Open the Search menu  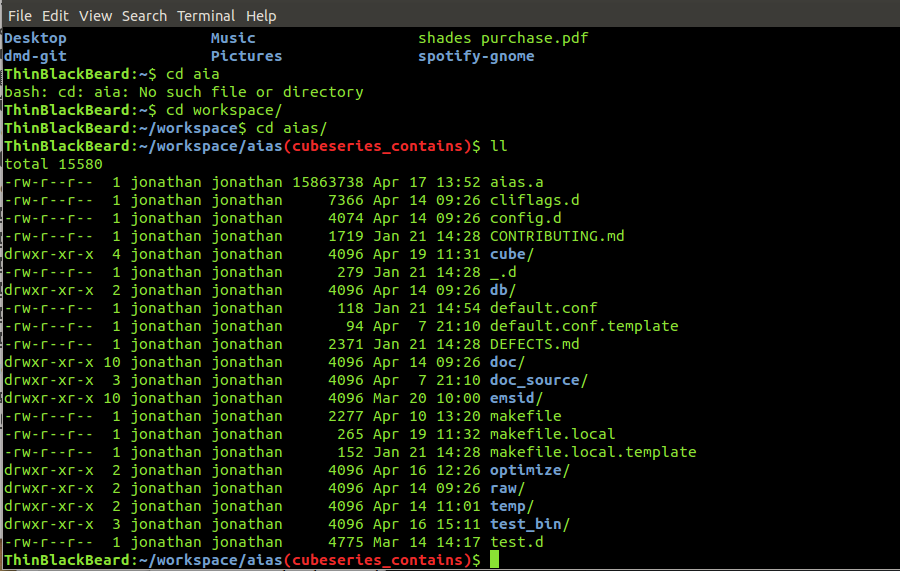click(x=144, y=15)
